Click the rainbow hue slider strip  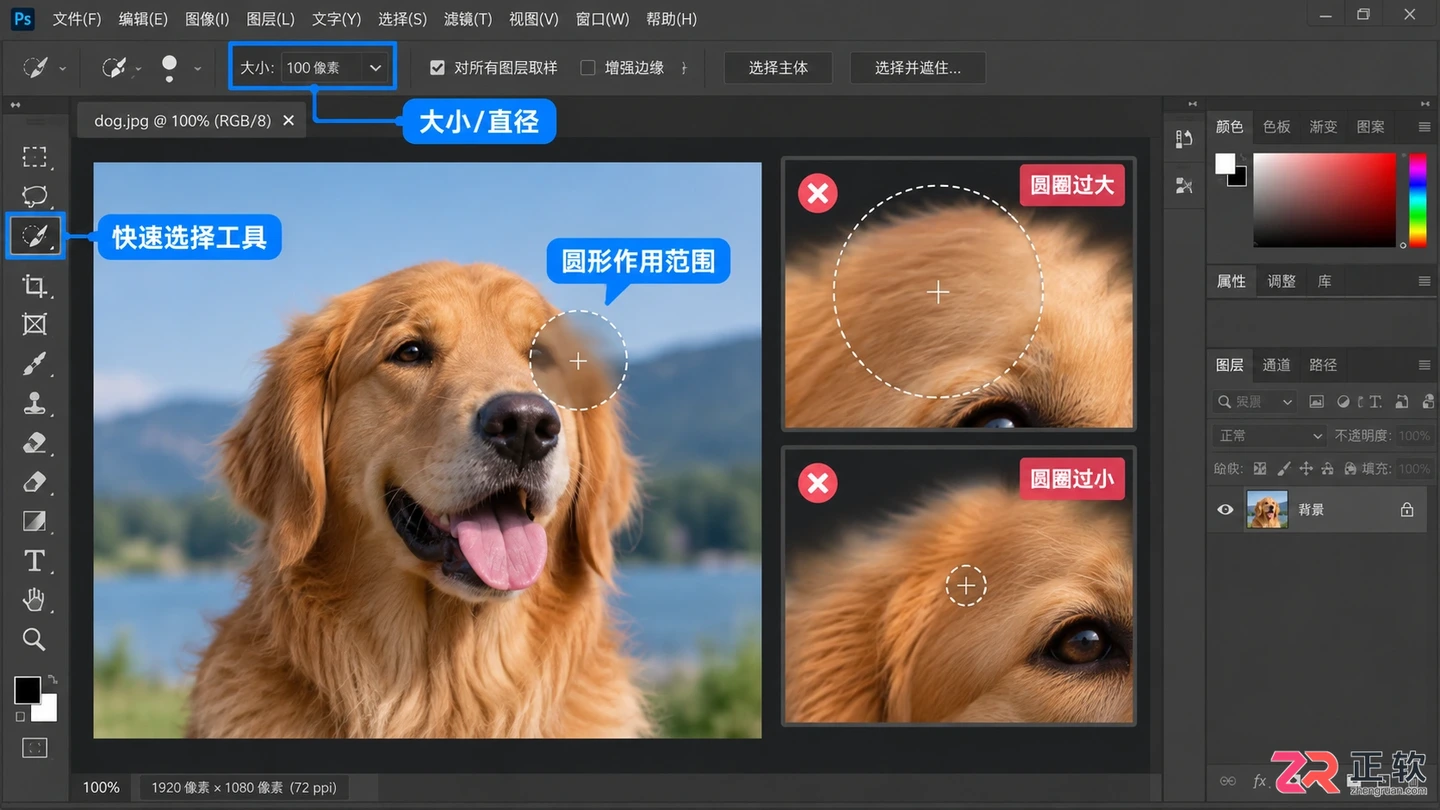pyautogui.click(x=1418, y=199)
